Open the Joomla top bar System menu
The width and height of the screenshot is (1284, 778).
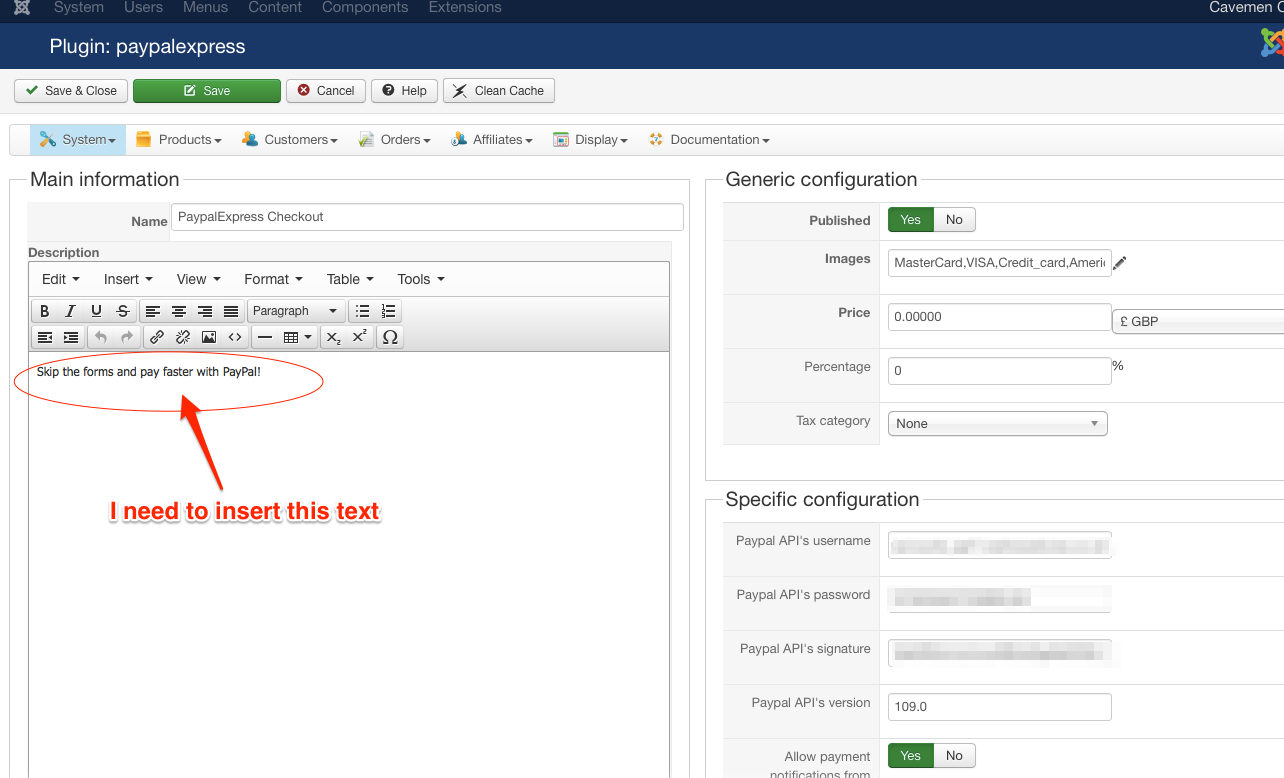79,7
